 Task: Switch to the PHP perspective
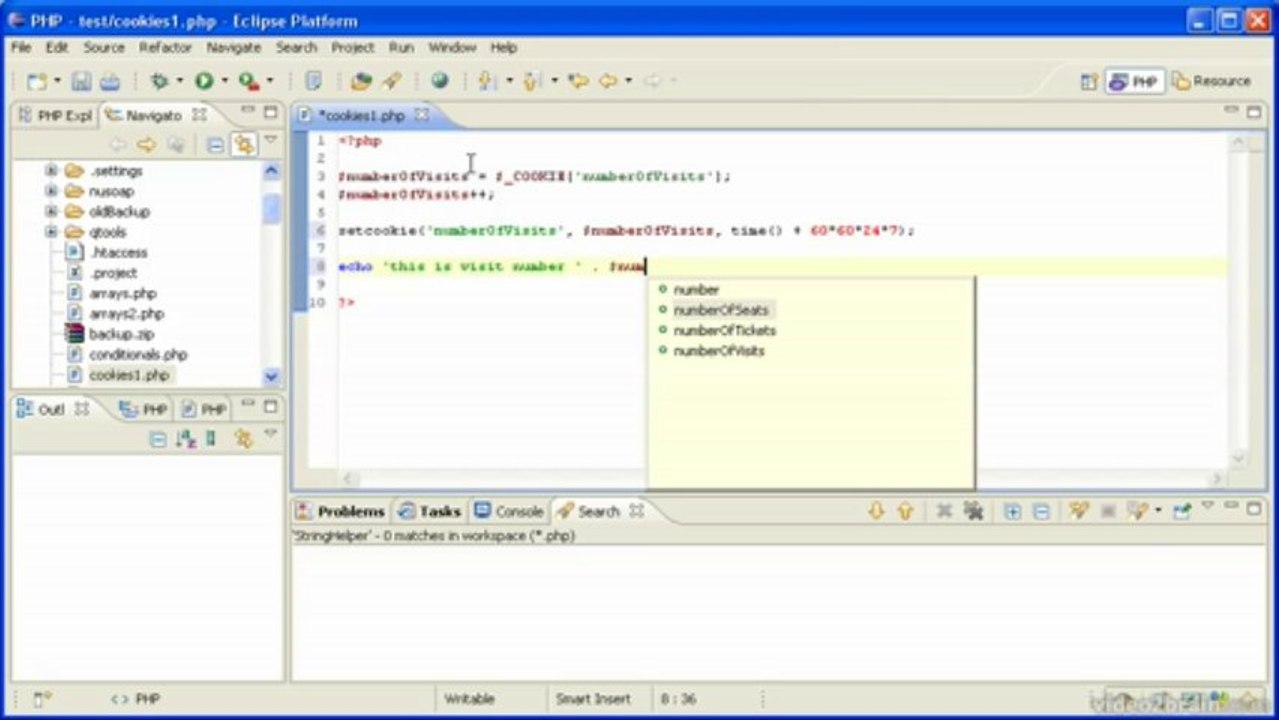click(1134, 82)
